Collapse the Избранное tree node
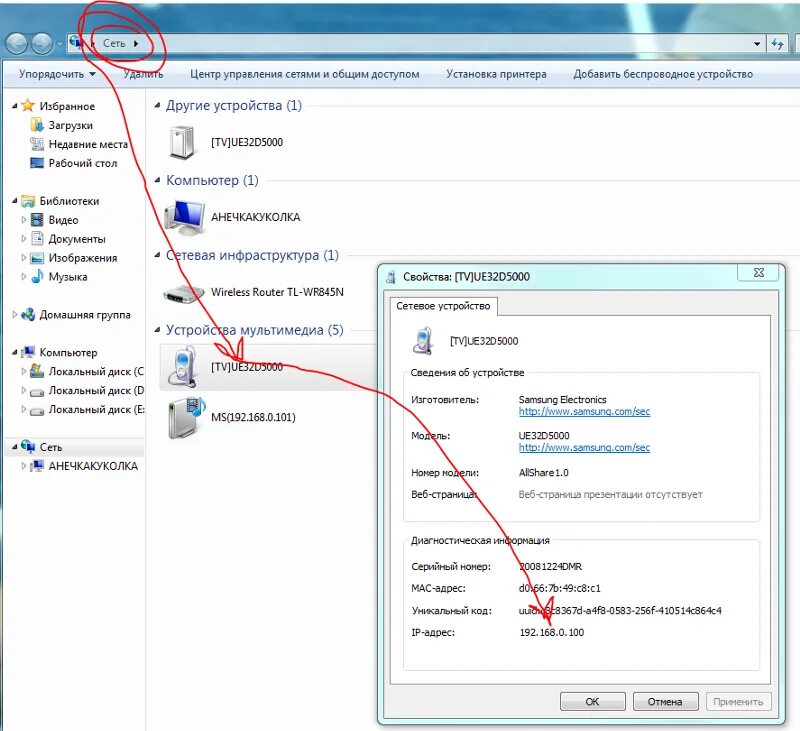 pyautogui.click(x=15, y=106)
